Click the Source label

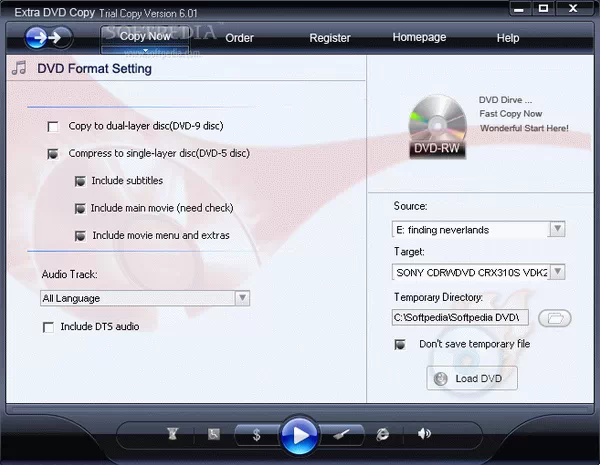coord(410,206)
